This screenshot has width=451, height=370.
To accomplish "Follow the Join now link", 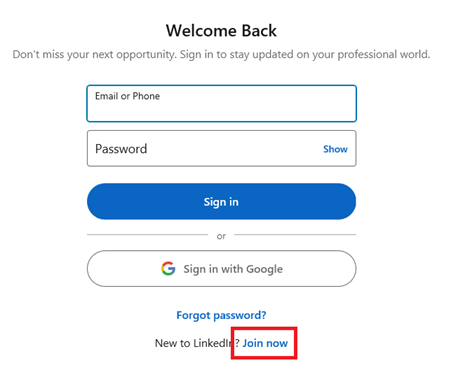I will [265, 343].
